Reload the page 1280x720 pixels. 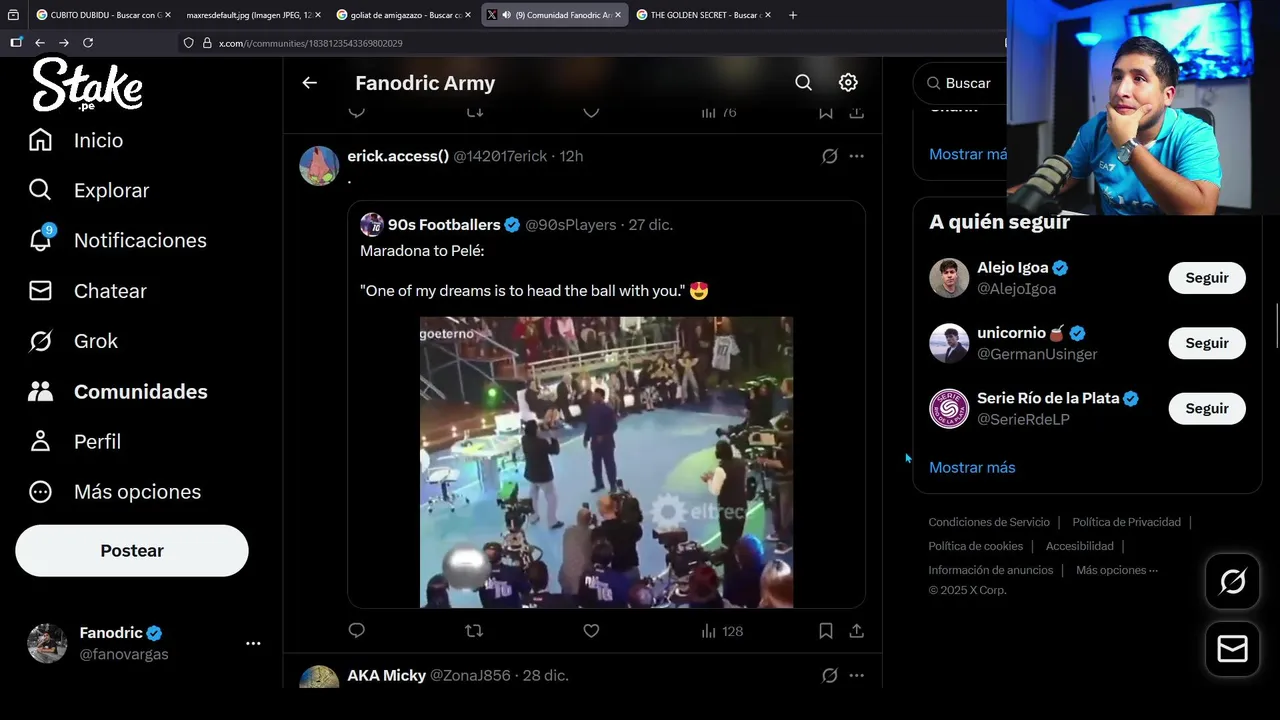(88, 43)
